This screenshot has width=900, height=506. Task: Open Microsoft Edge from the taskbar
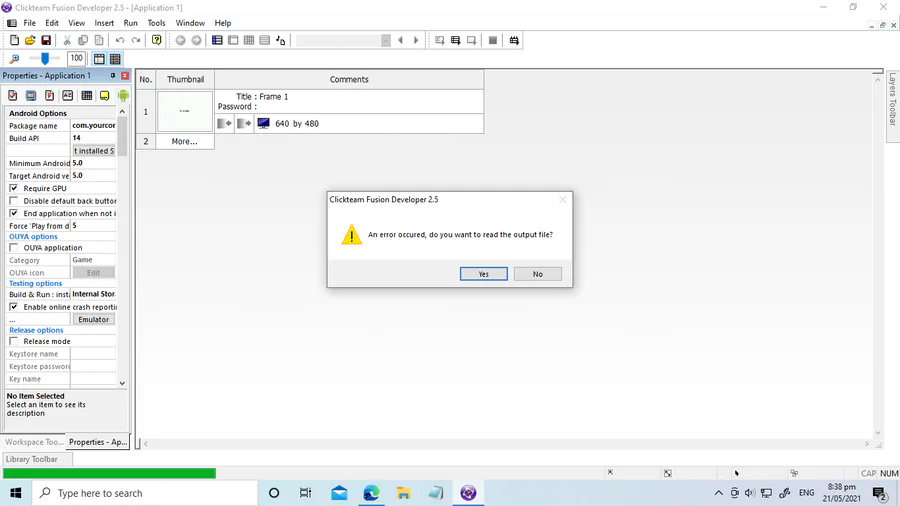click(x=371, y=493)
